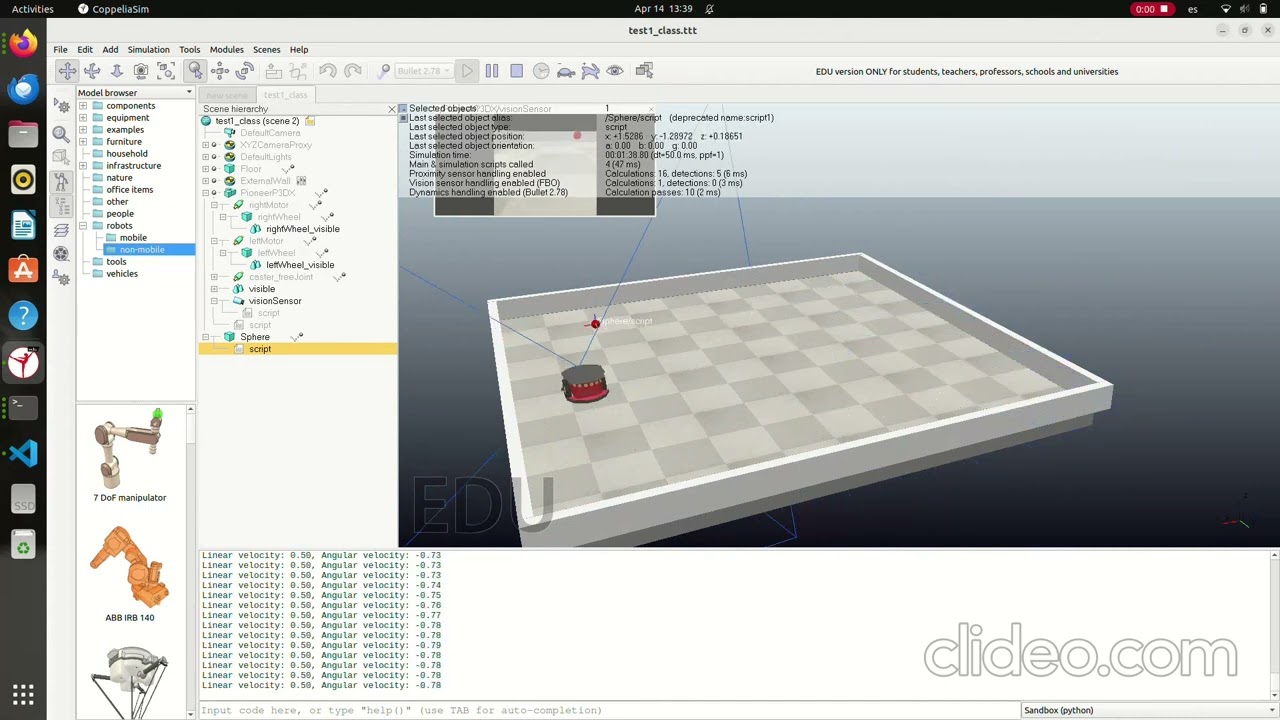
Task: Collapse the robots folder
Action: pyautogui.click(x=83, y=226)
